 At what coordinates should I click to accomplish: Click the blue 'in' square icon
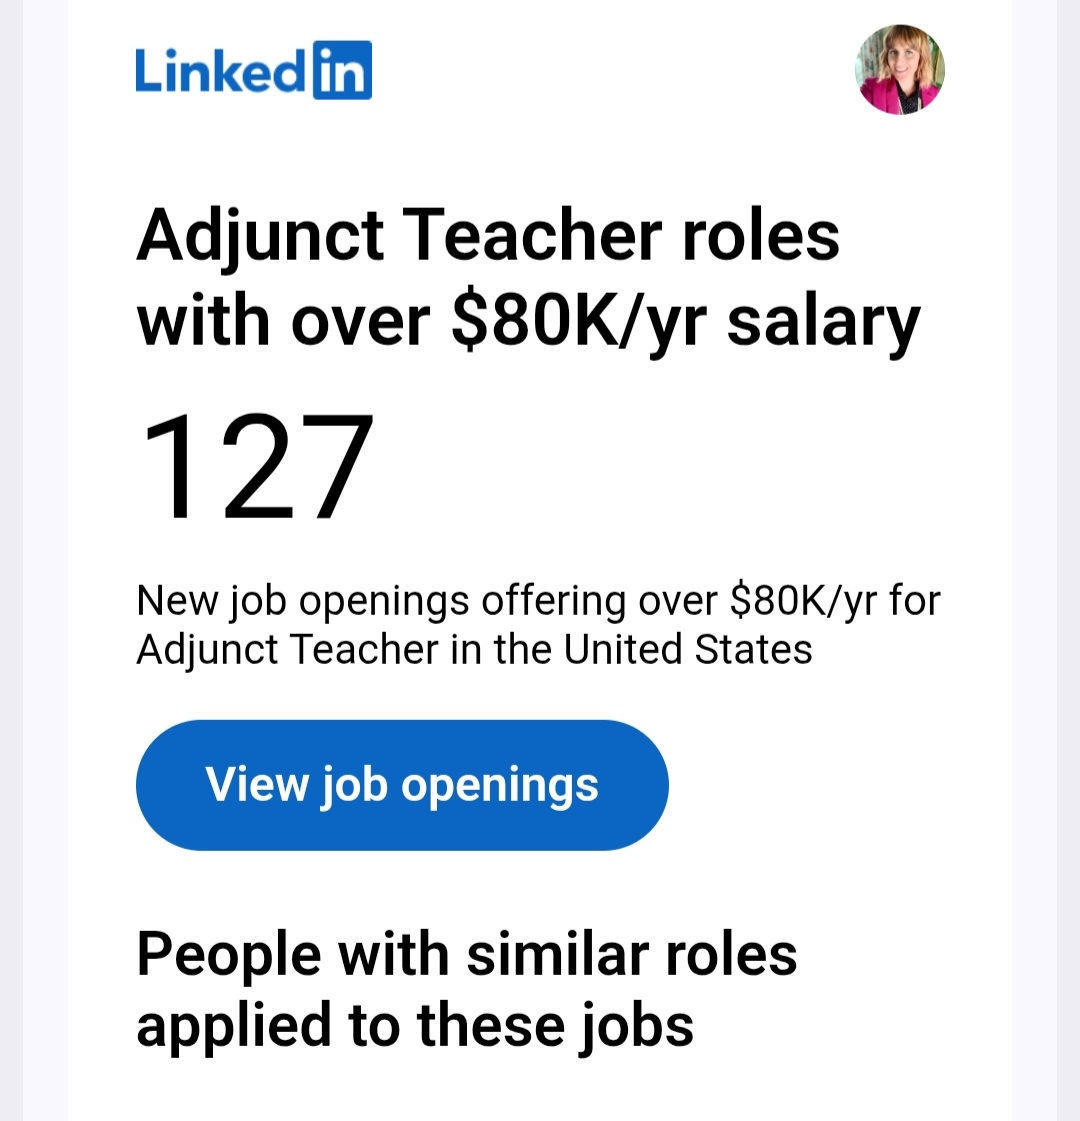pos(342,70)
